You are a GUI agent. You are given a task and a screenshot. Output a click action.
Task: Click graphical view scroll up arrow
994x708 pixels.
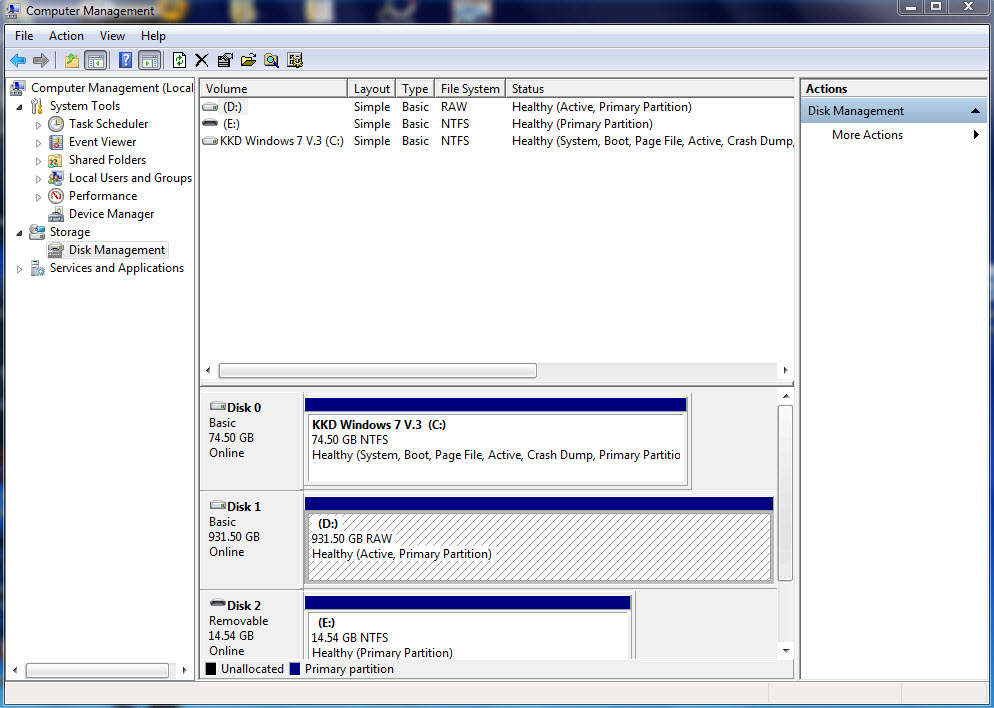click(786, 397)
